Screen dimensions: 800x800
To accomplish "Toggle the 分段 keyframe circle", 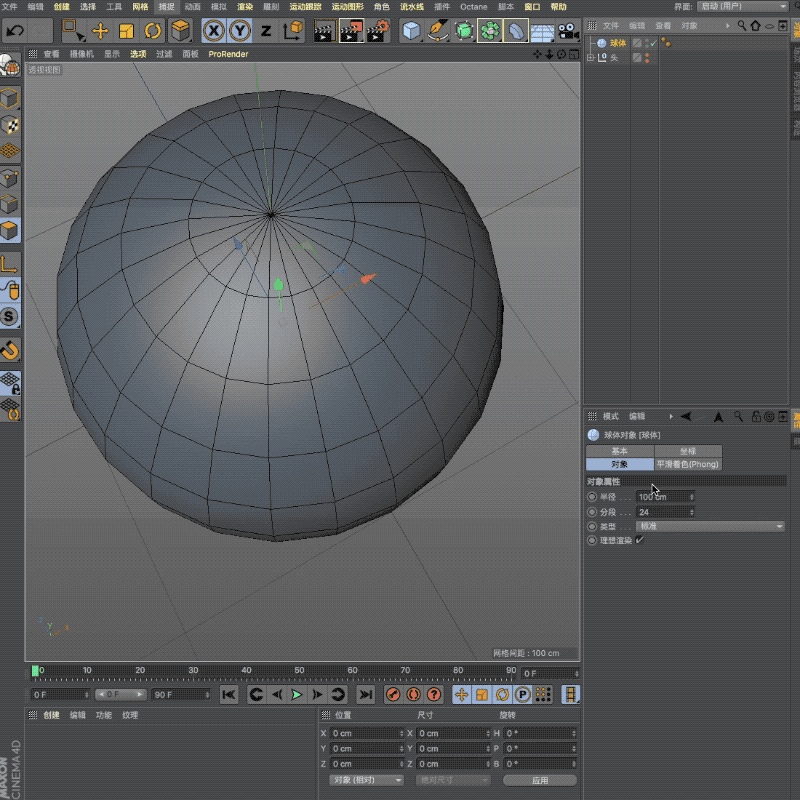I will pyautogui.click(x=592, y=511).
